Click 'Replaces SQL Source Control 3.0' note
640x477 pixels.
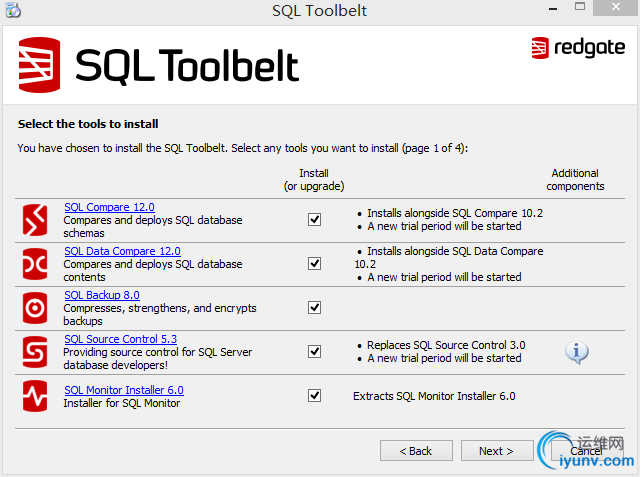point(446,345)
